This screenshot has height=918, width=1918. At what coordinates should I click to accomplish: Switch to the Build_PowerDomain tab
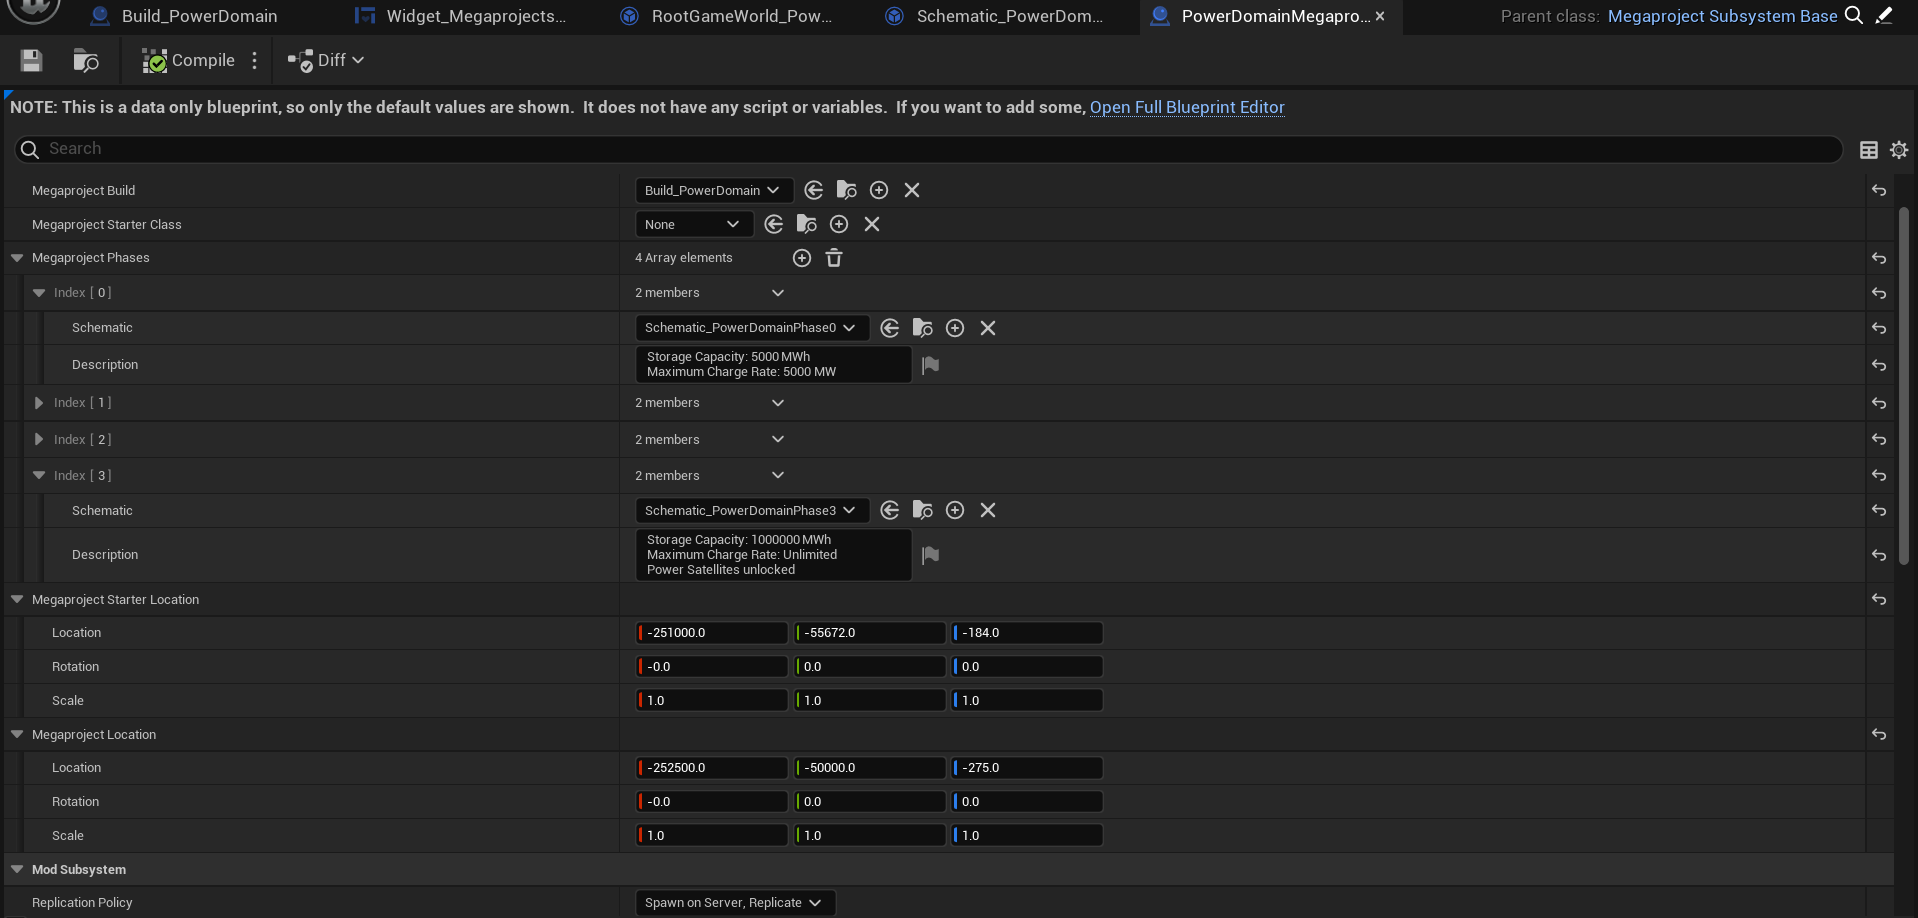tap(184, 16)
